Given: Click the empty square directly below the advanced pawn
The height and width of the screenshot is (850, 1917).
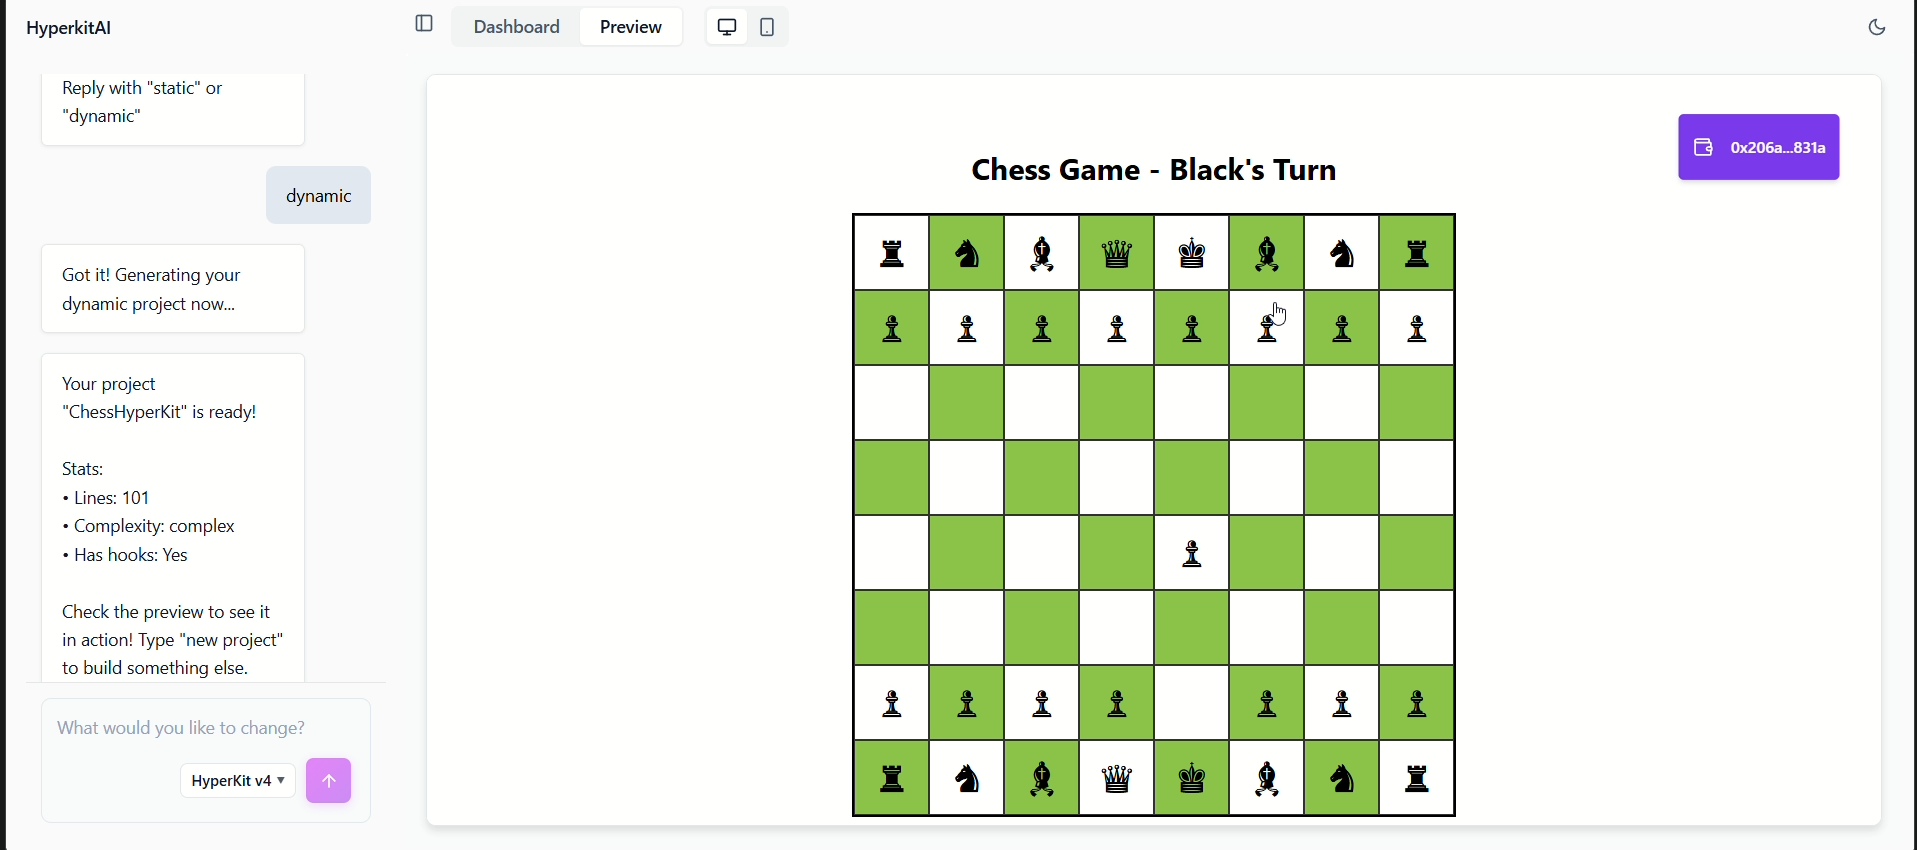Looking at the screenshot, I should (1192, 629).
